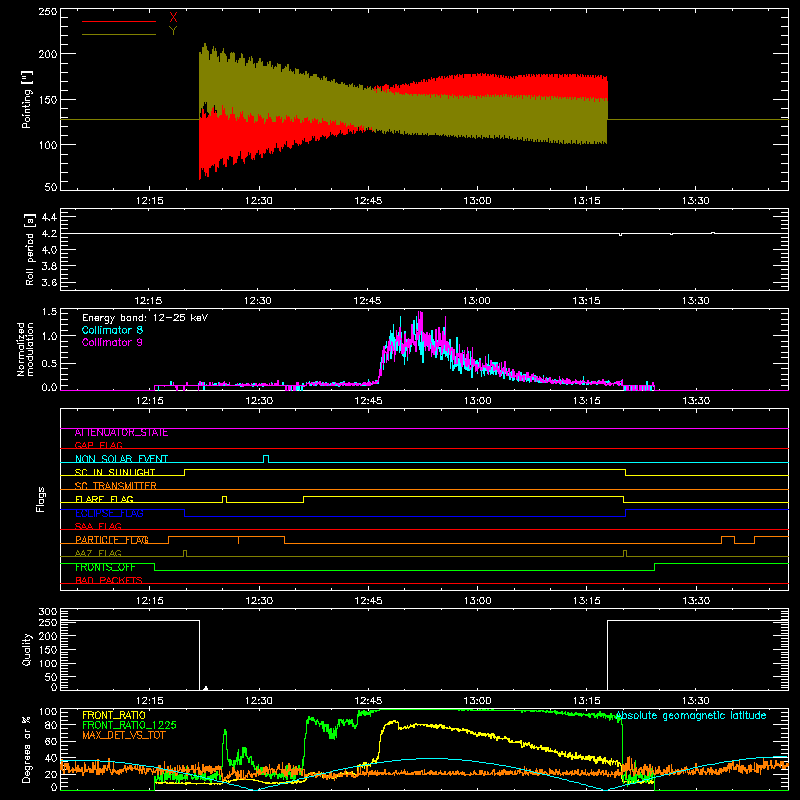800x800 pixels.
Task: Select the ATTENUATOR_STATE flag label
Action: 121,433
